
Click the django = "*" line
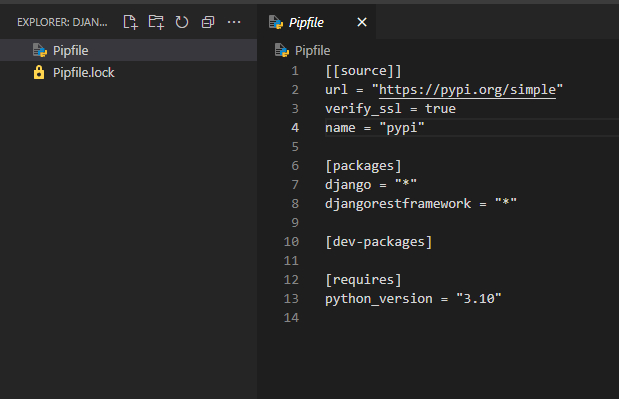(x=371, y=185)
